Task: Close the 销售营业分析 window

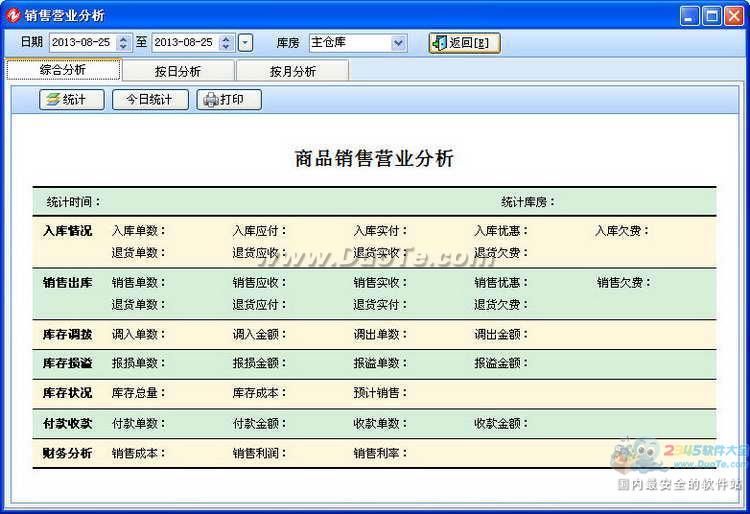Action: coord(733,15)
